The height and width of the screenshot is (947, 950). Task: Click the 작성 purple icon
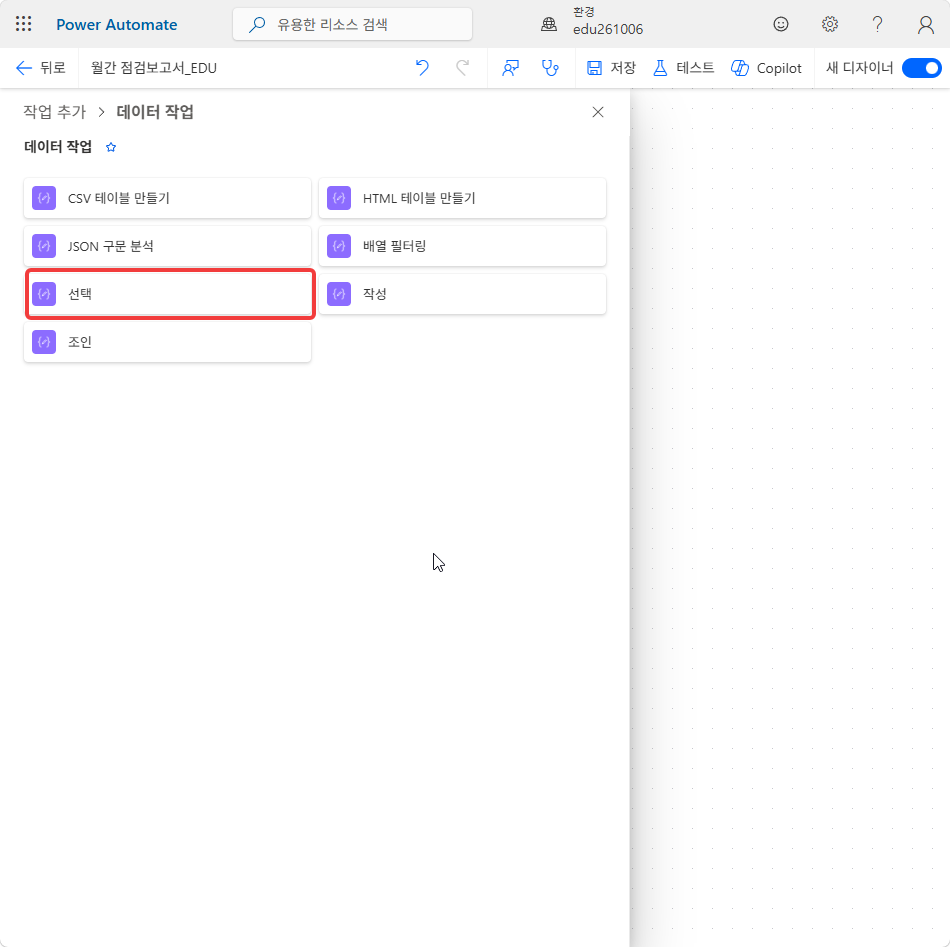pos(339,294)
